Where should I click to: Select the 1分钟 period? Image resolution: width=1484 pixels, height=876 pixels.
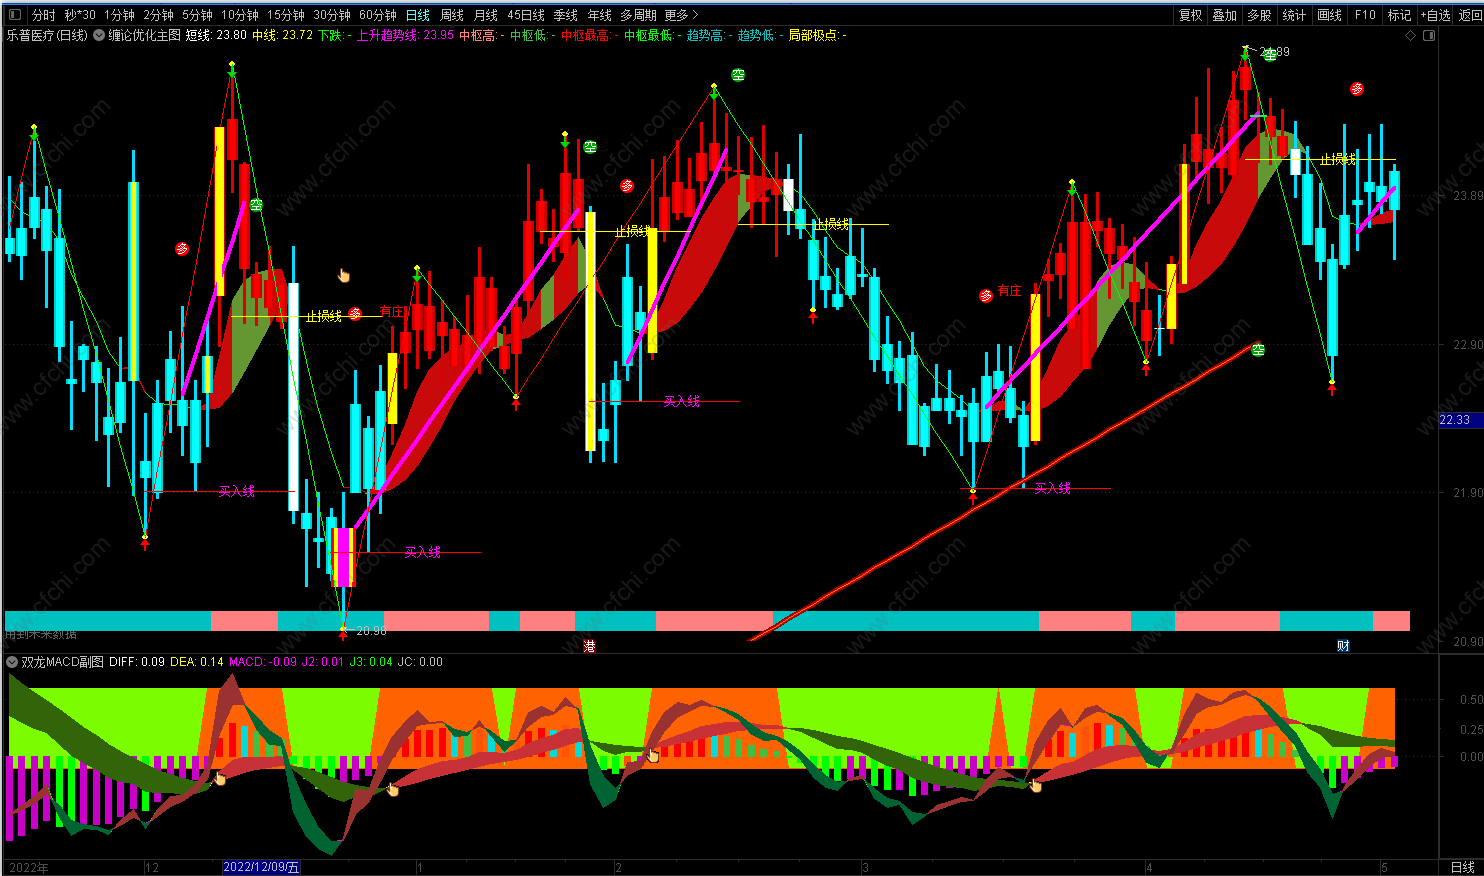click(119, 15)
